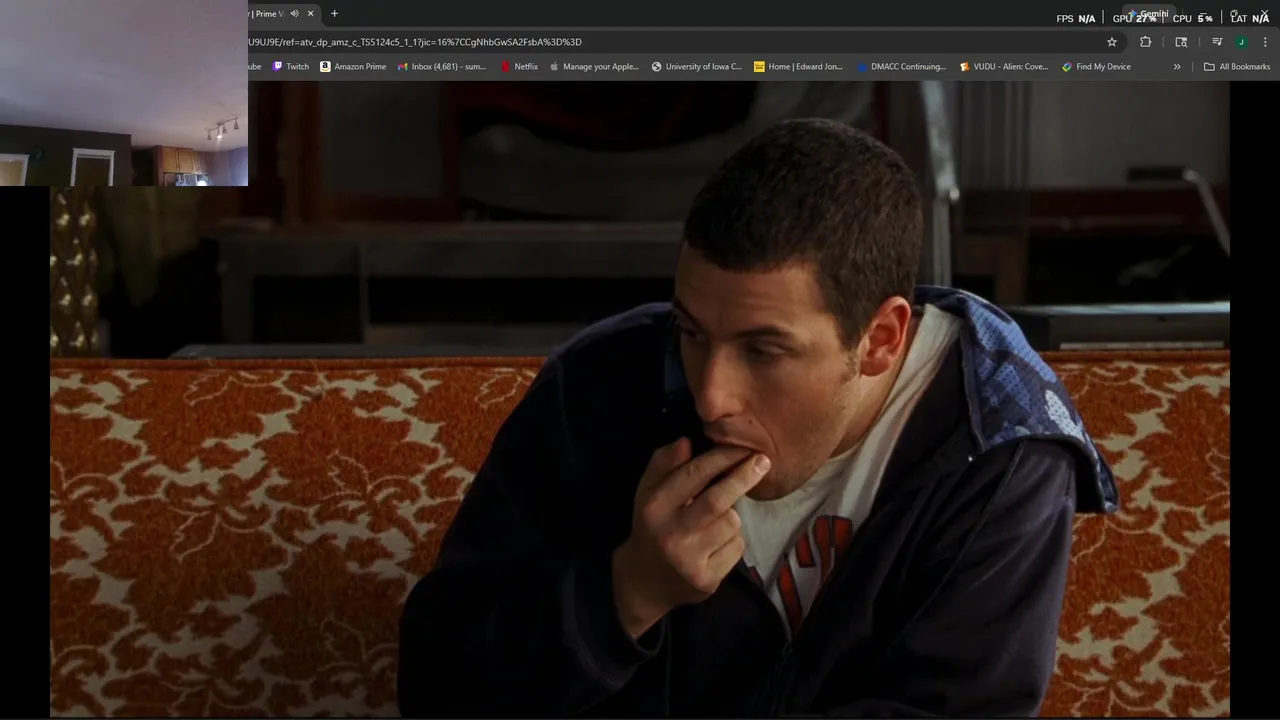The height and width of the screenshot is (720, 1280).
Task: Click the CPU 5% overlay readout
Action: click(1193, 19)
